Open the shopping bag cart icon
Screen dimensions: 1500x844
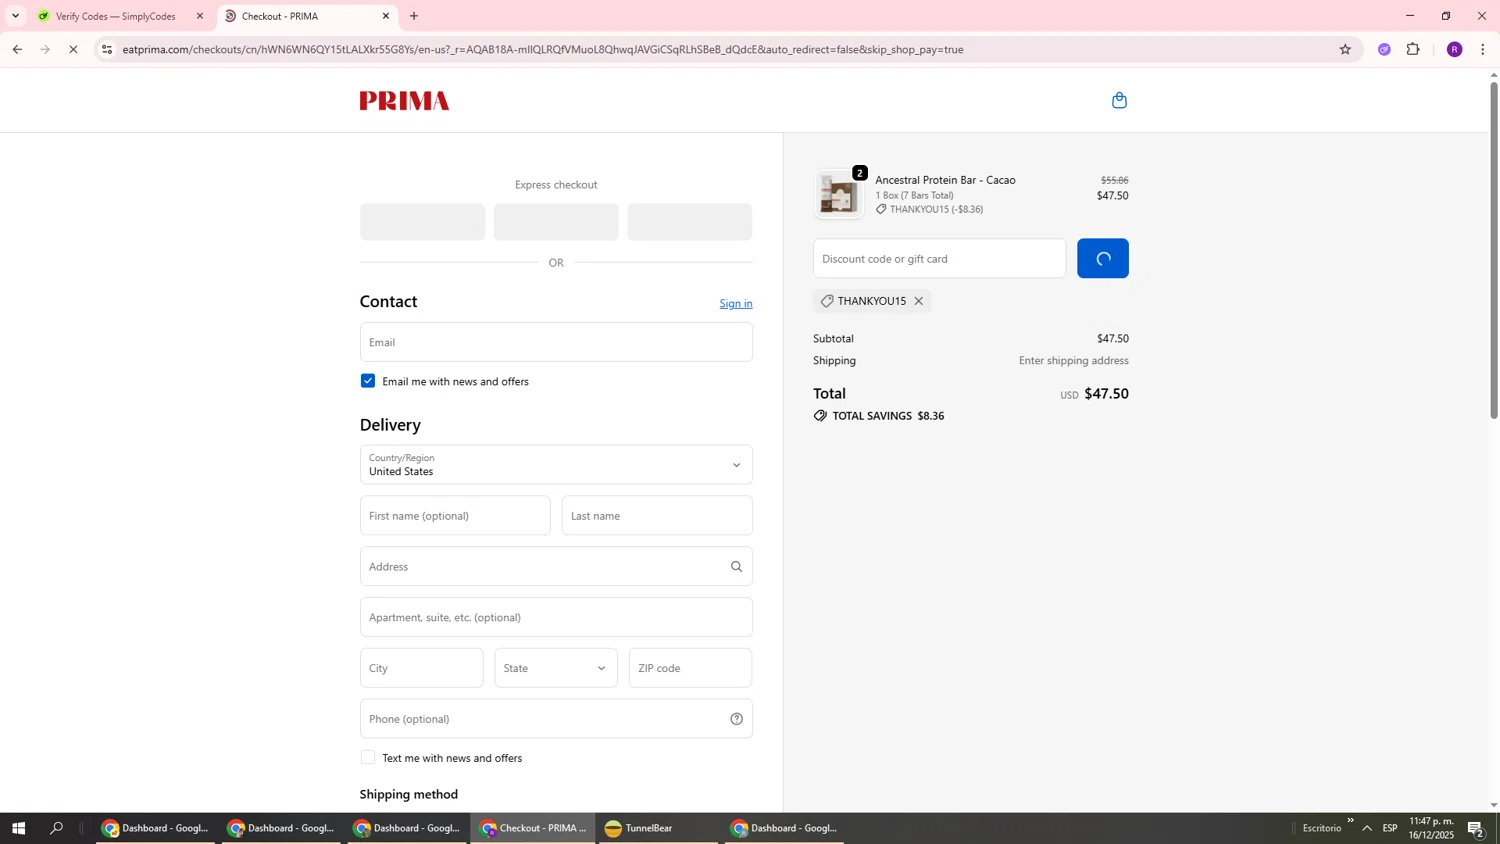(1119, 100)
